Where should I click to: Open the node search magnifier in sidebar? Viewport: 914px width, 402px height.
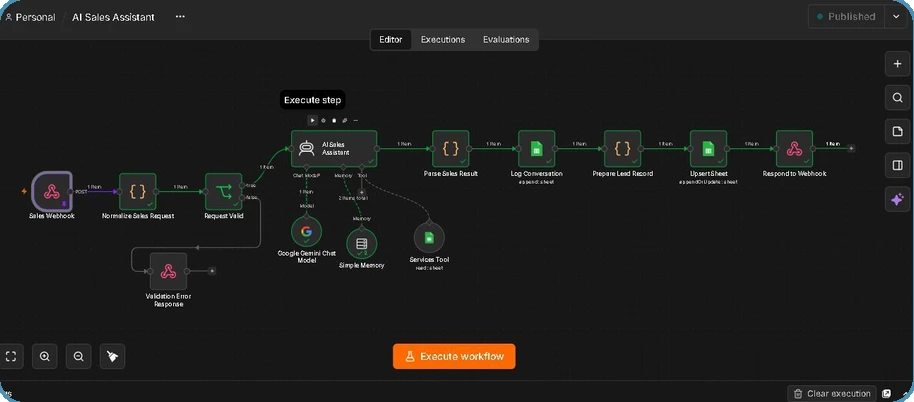897,97
